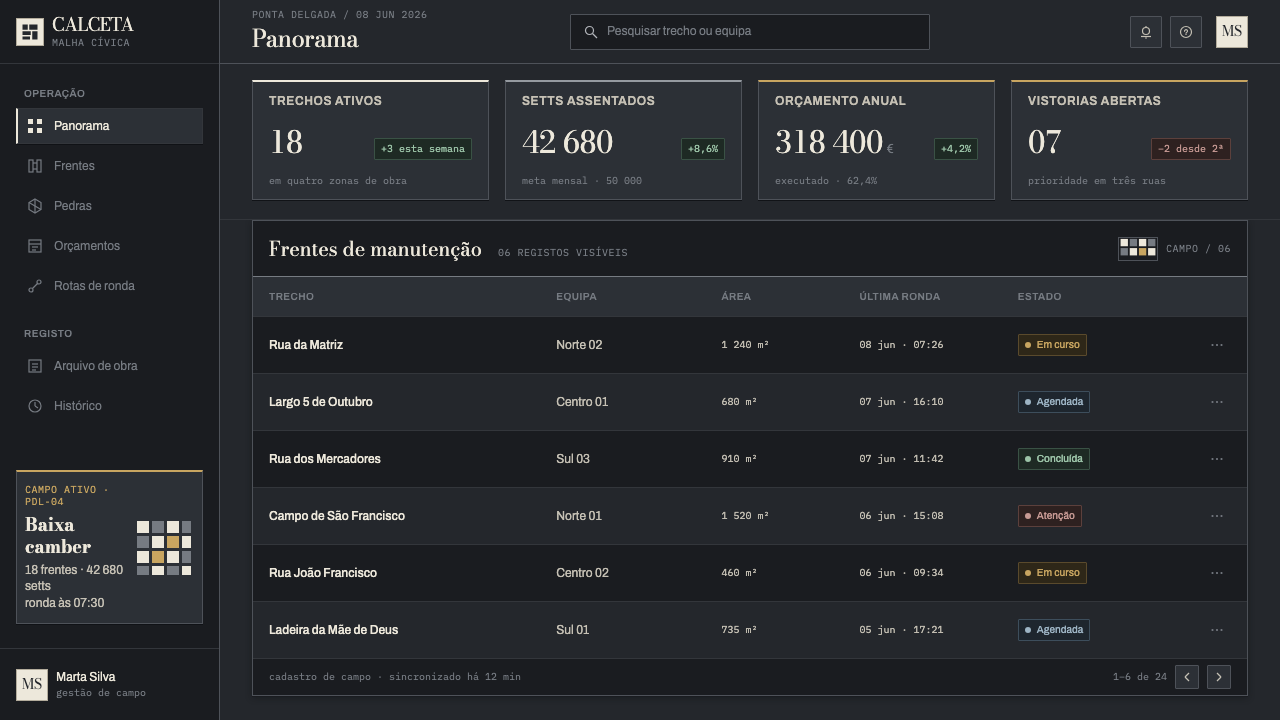Open row options for Ladeira da Mãe de Deus
The image size is (1280, 720).
pos(1217,630)
